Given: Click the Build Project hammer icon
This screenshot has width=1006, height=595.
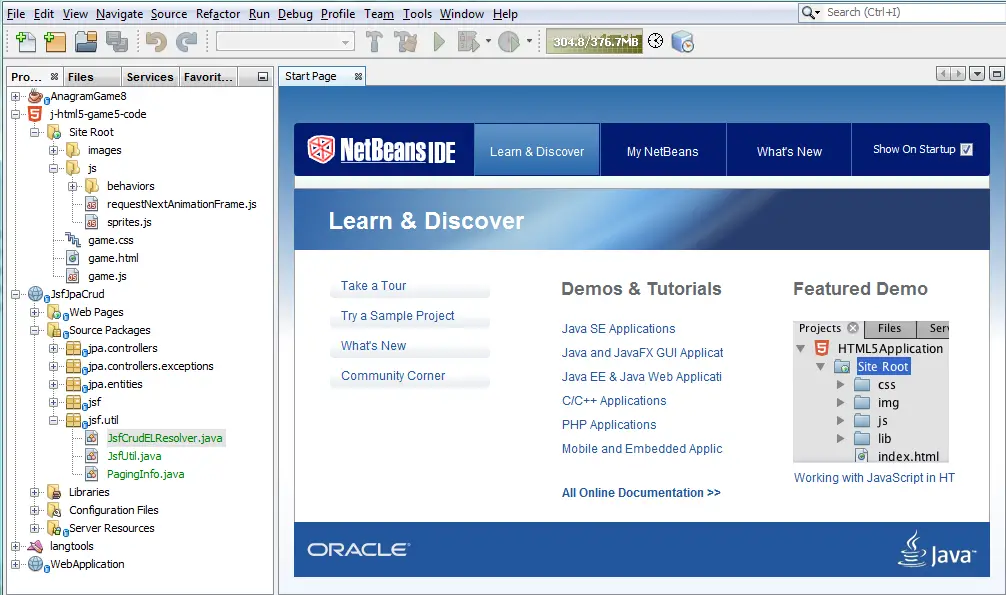Looking at the screenshot, I should click(374, 42).
